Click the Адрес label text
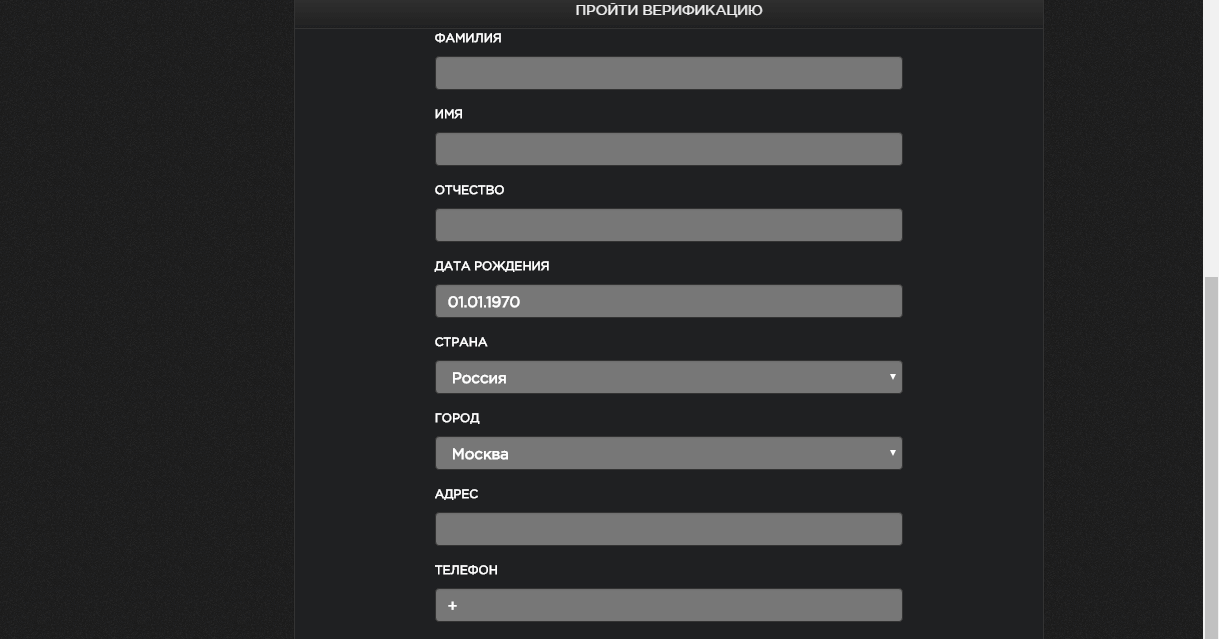 click(x=456, y=494)
